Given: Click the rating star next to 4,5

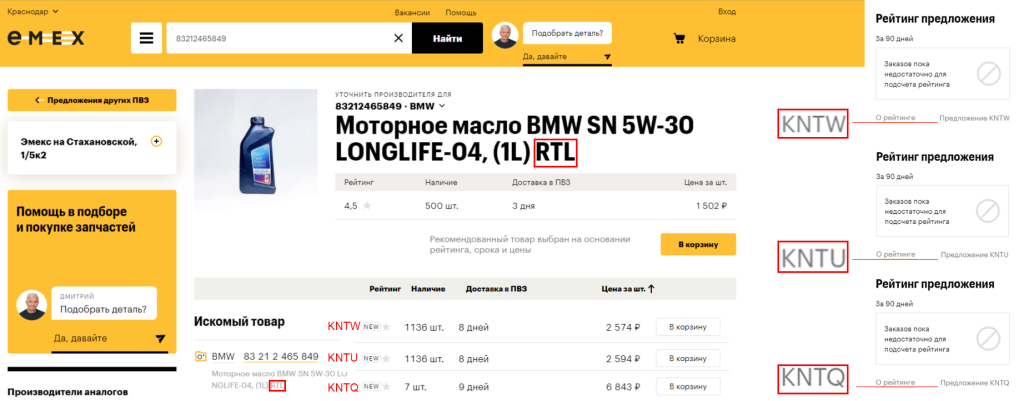Looking at the screenshot, I should pos(367,206).
